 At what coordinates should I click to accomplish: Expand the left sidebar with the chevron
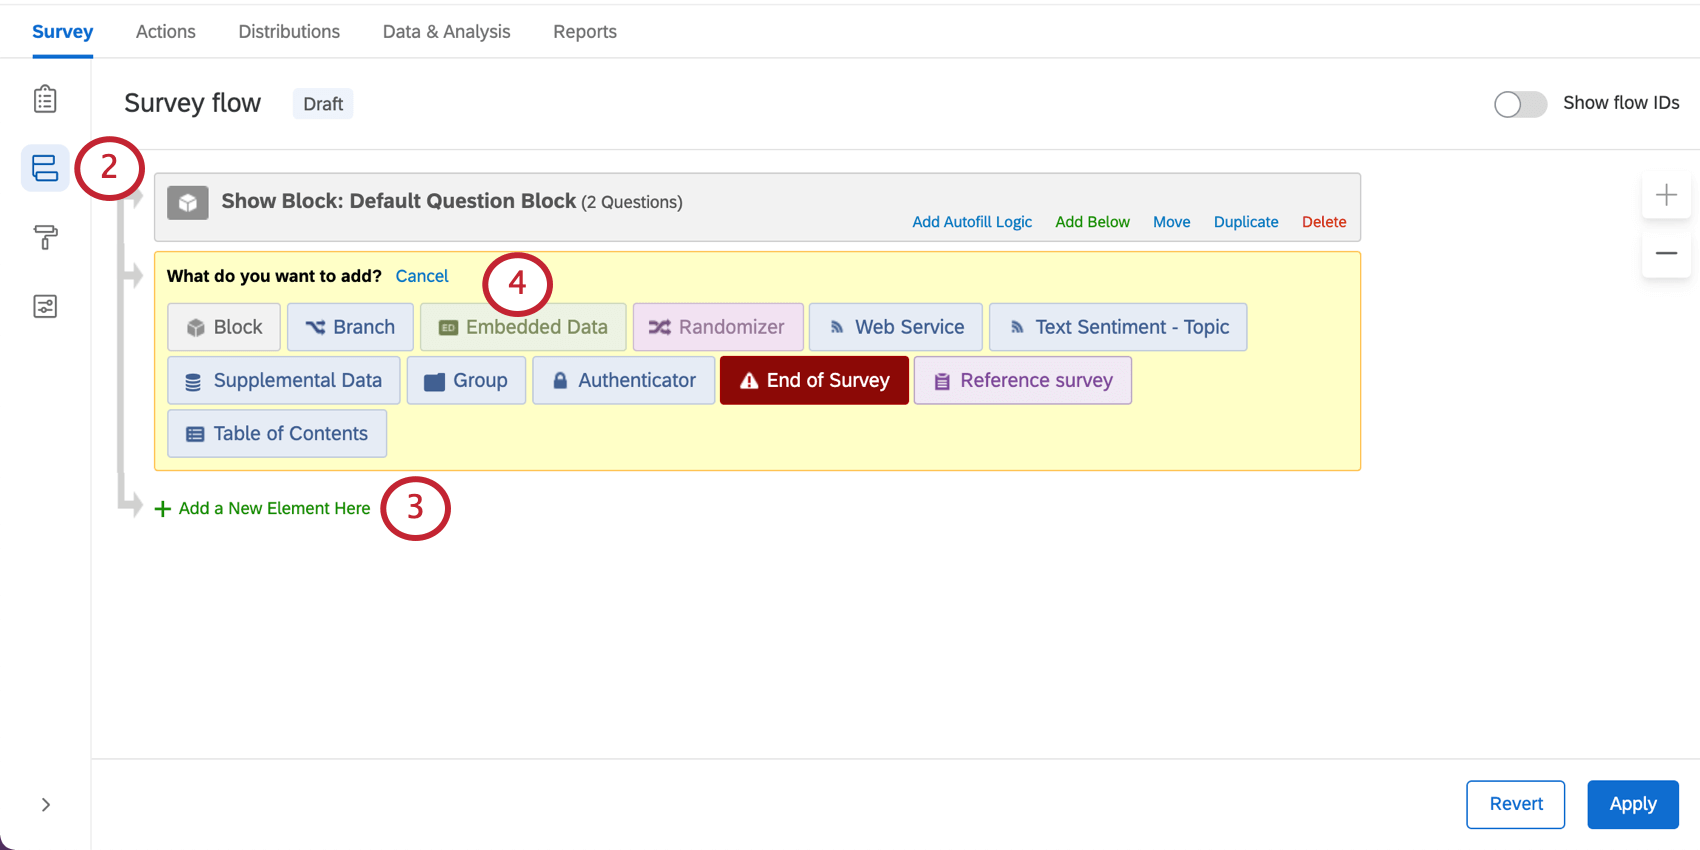45,805
